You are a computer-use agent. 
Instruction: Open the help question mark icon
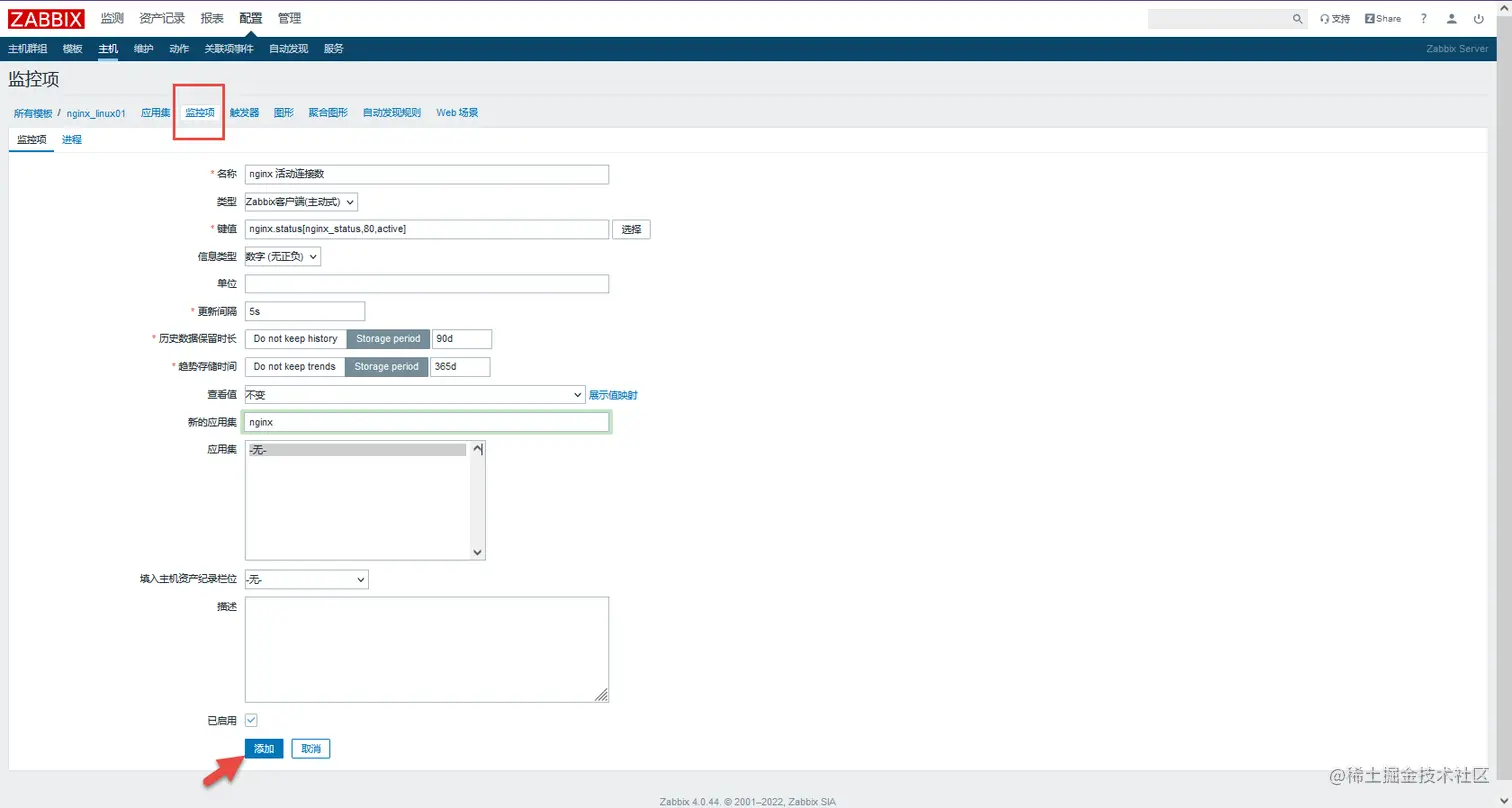[1423, 19]
